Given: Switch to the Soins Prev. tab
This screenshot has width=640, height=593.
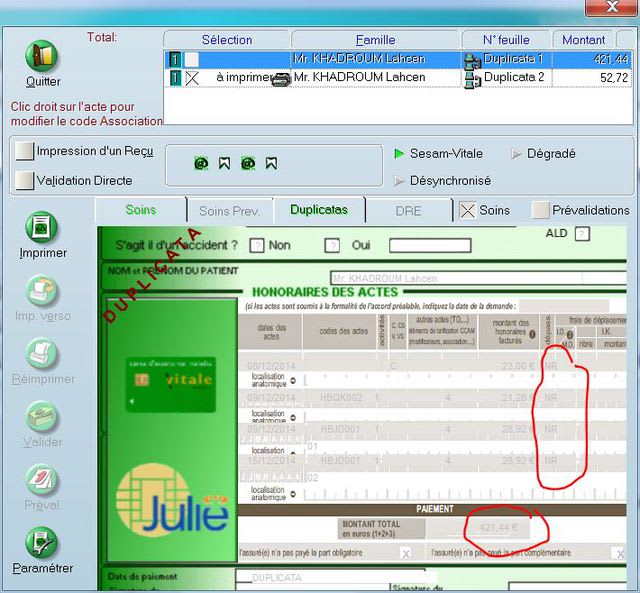Looking at the screenshot, I should coord(229,211).
